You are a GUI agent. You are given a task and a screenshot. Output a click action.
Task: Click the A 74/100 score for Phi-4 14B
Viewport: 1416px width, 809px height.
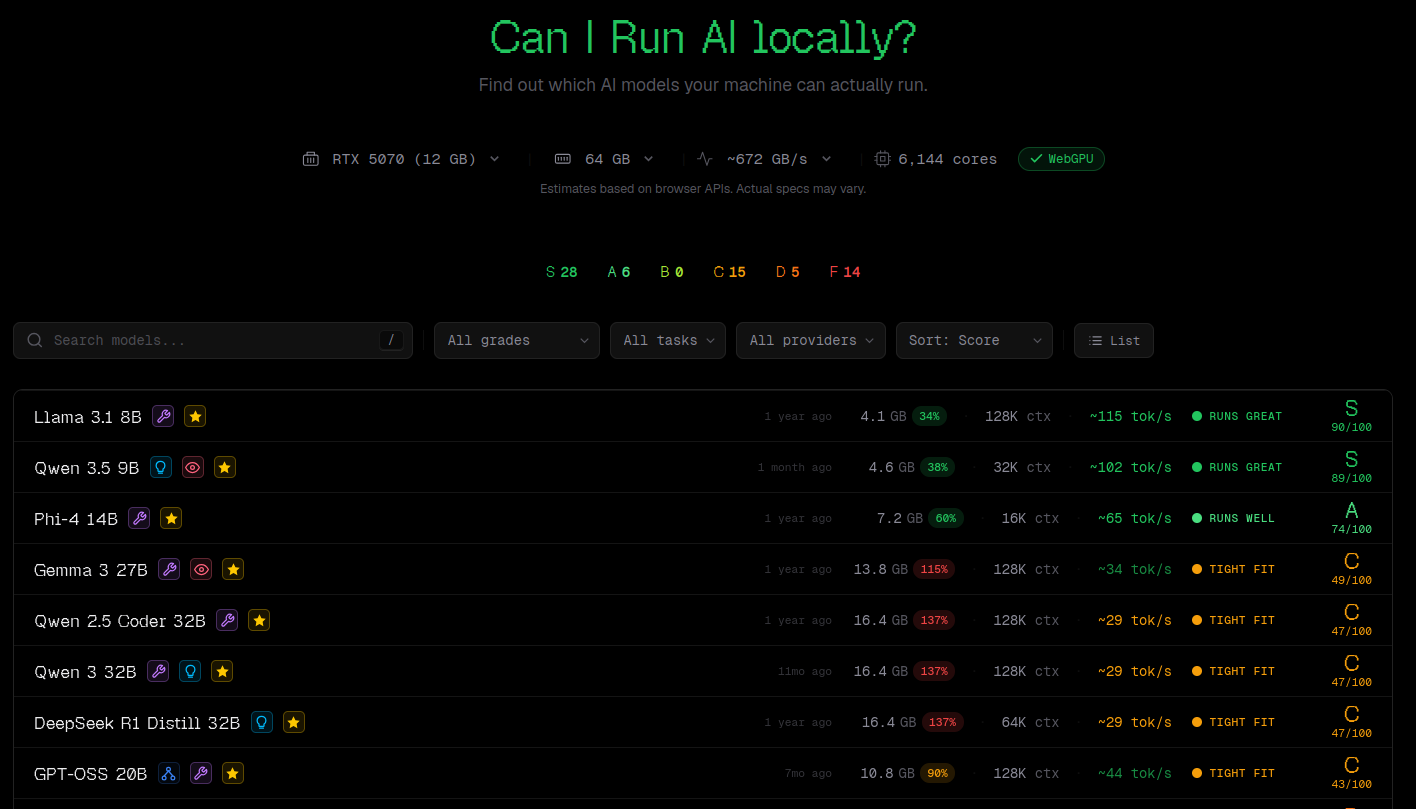(x=1352, y=518)
